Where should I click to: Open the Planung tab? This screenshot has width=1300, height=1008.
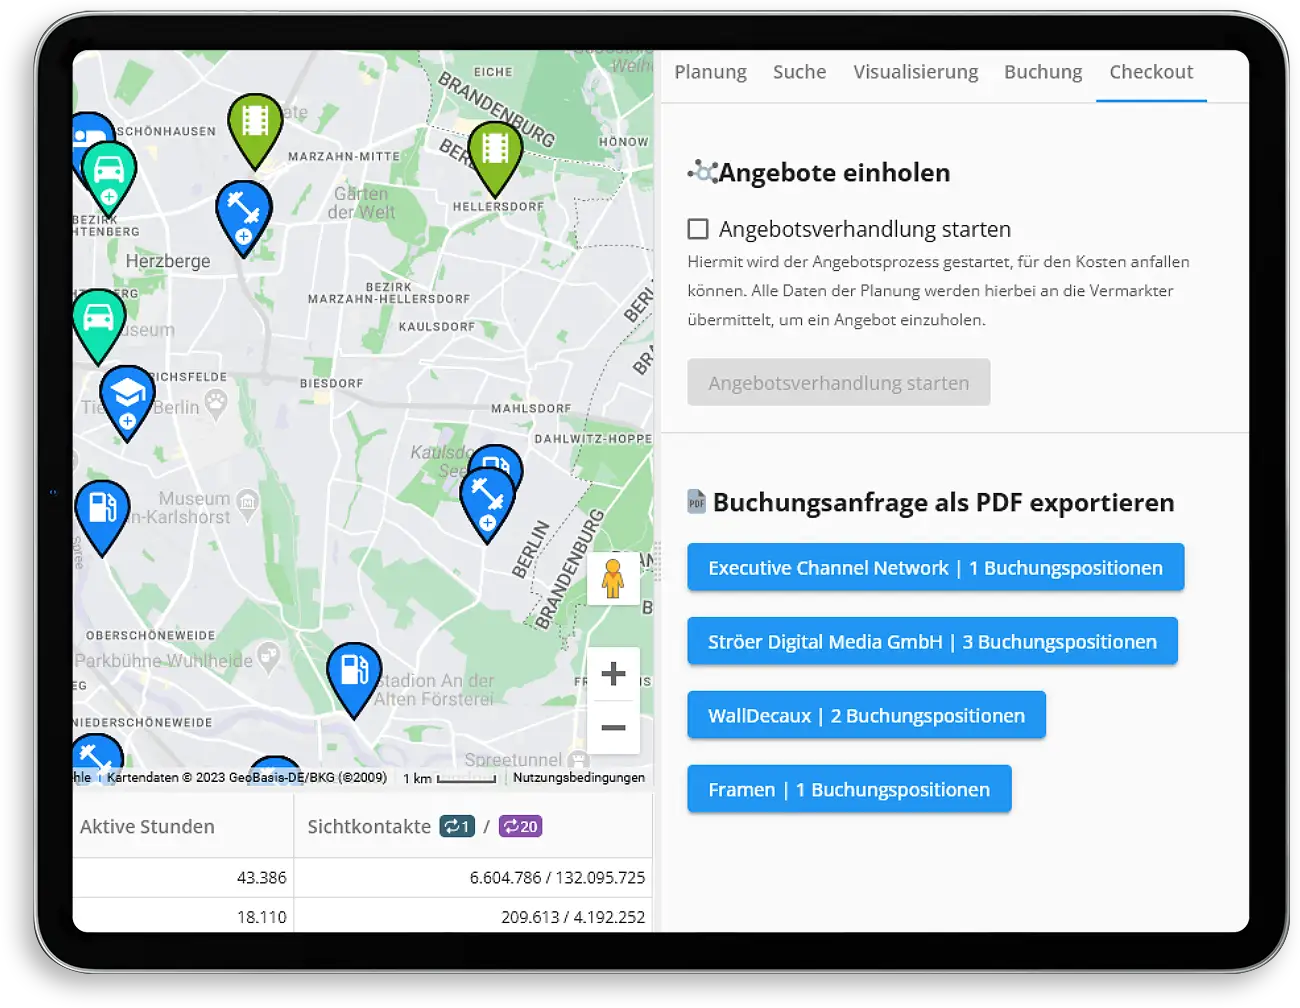710,72
